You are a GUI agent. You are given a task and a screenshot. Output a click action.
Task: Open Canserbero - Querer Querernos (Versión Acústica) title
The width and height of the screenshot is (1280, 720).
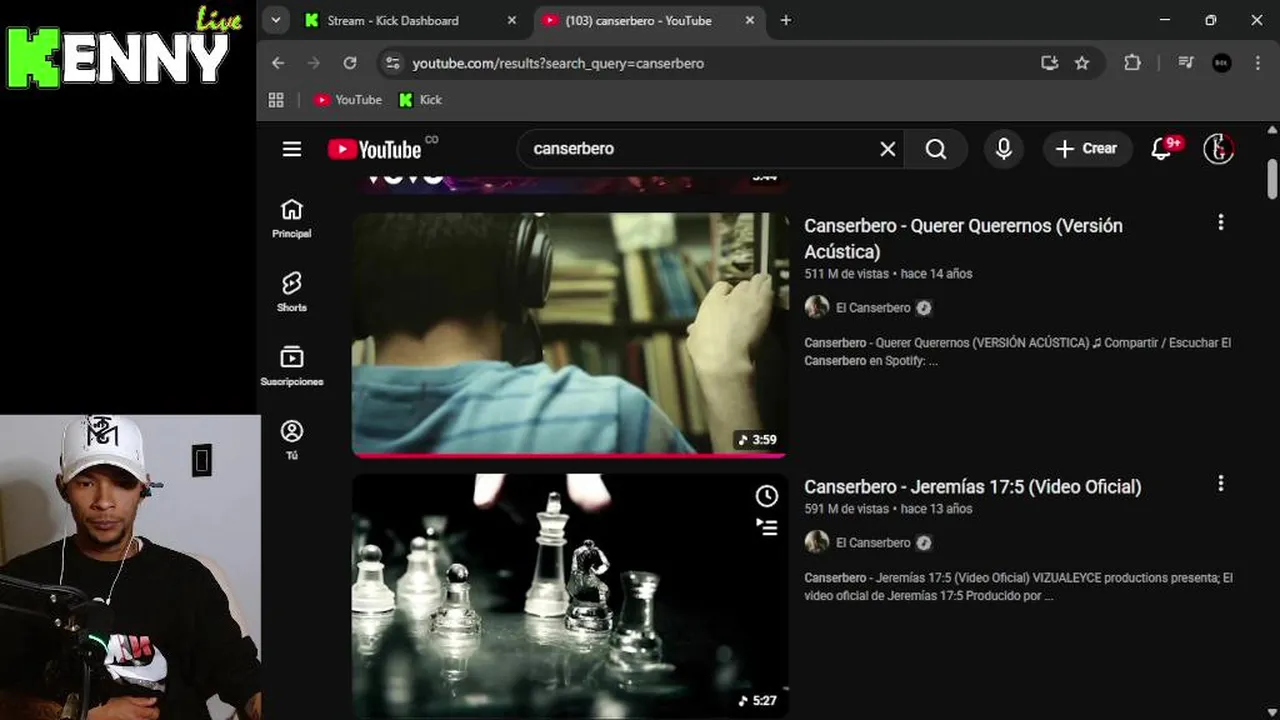tap(963, 238)
